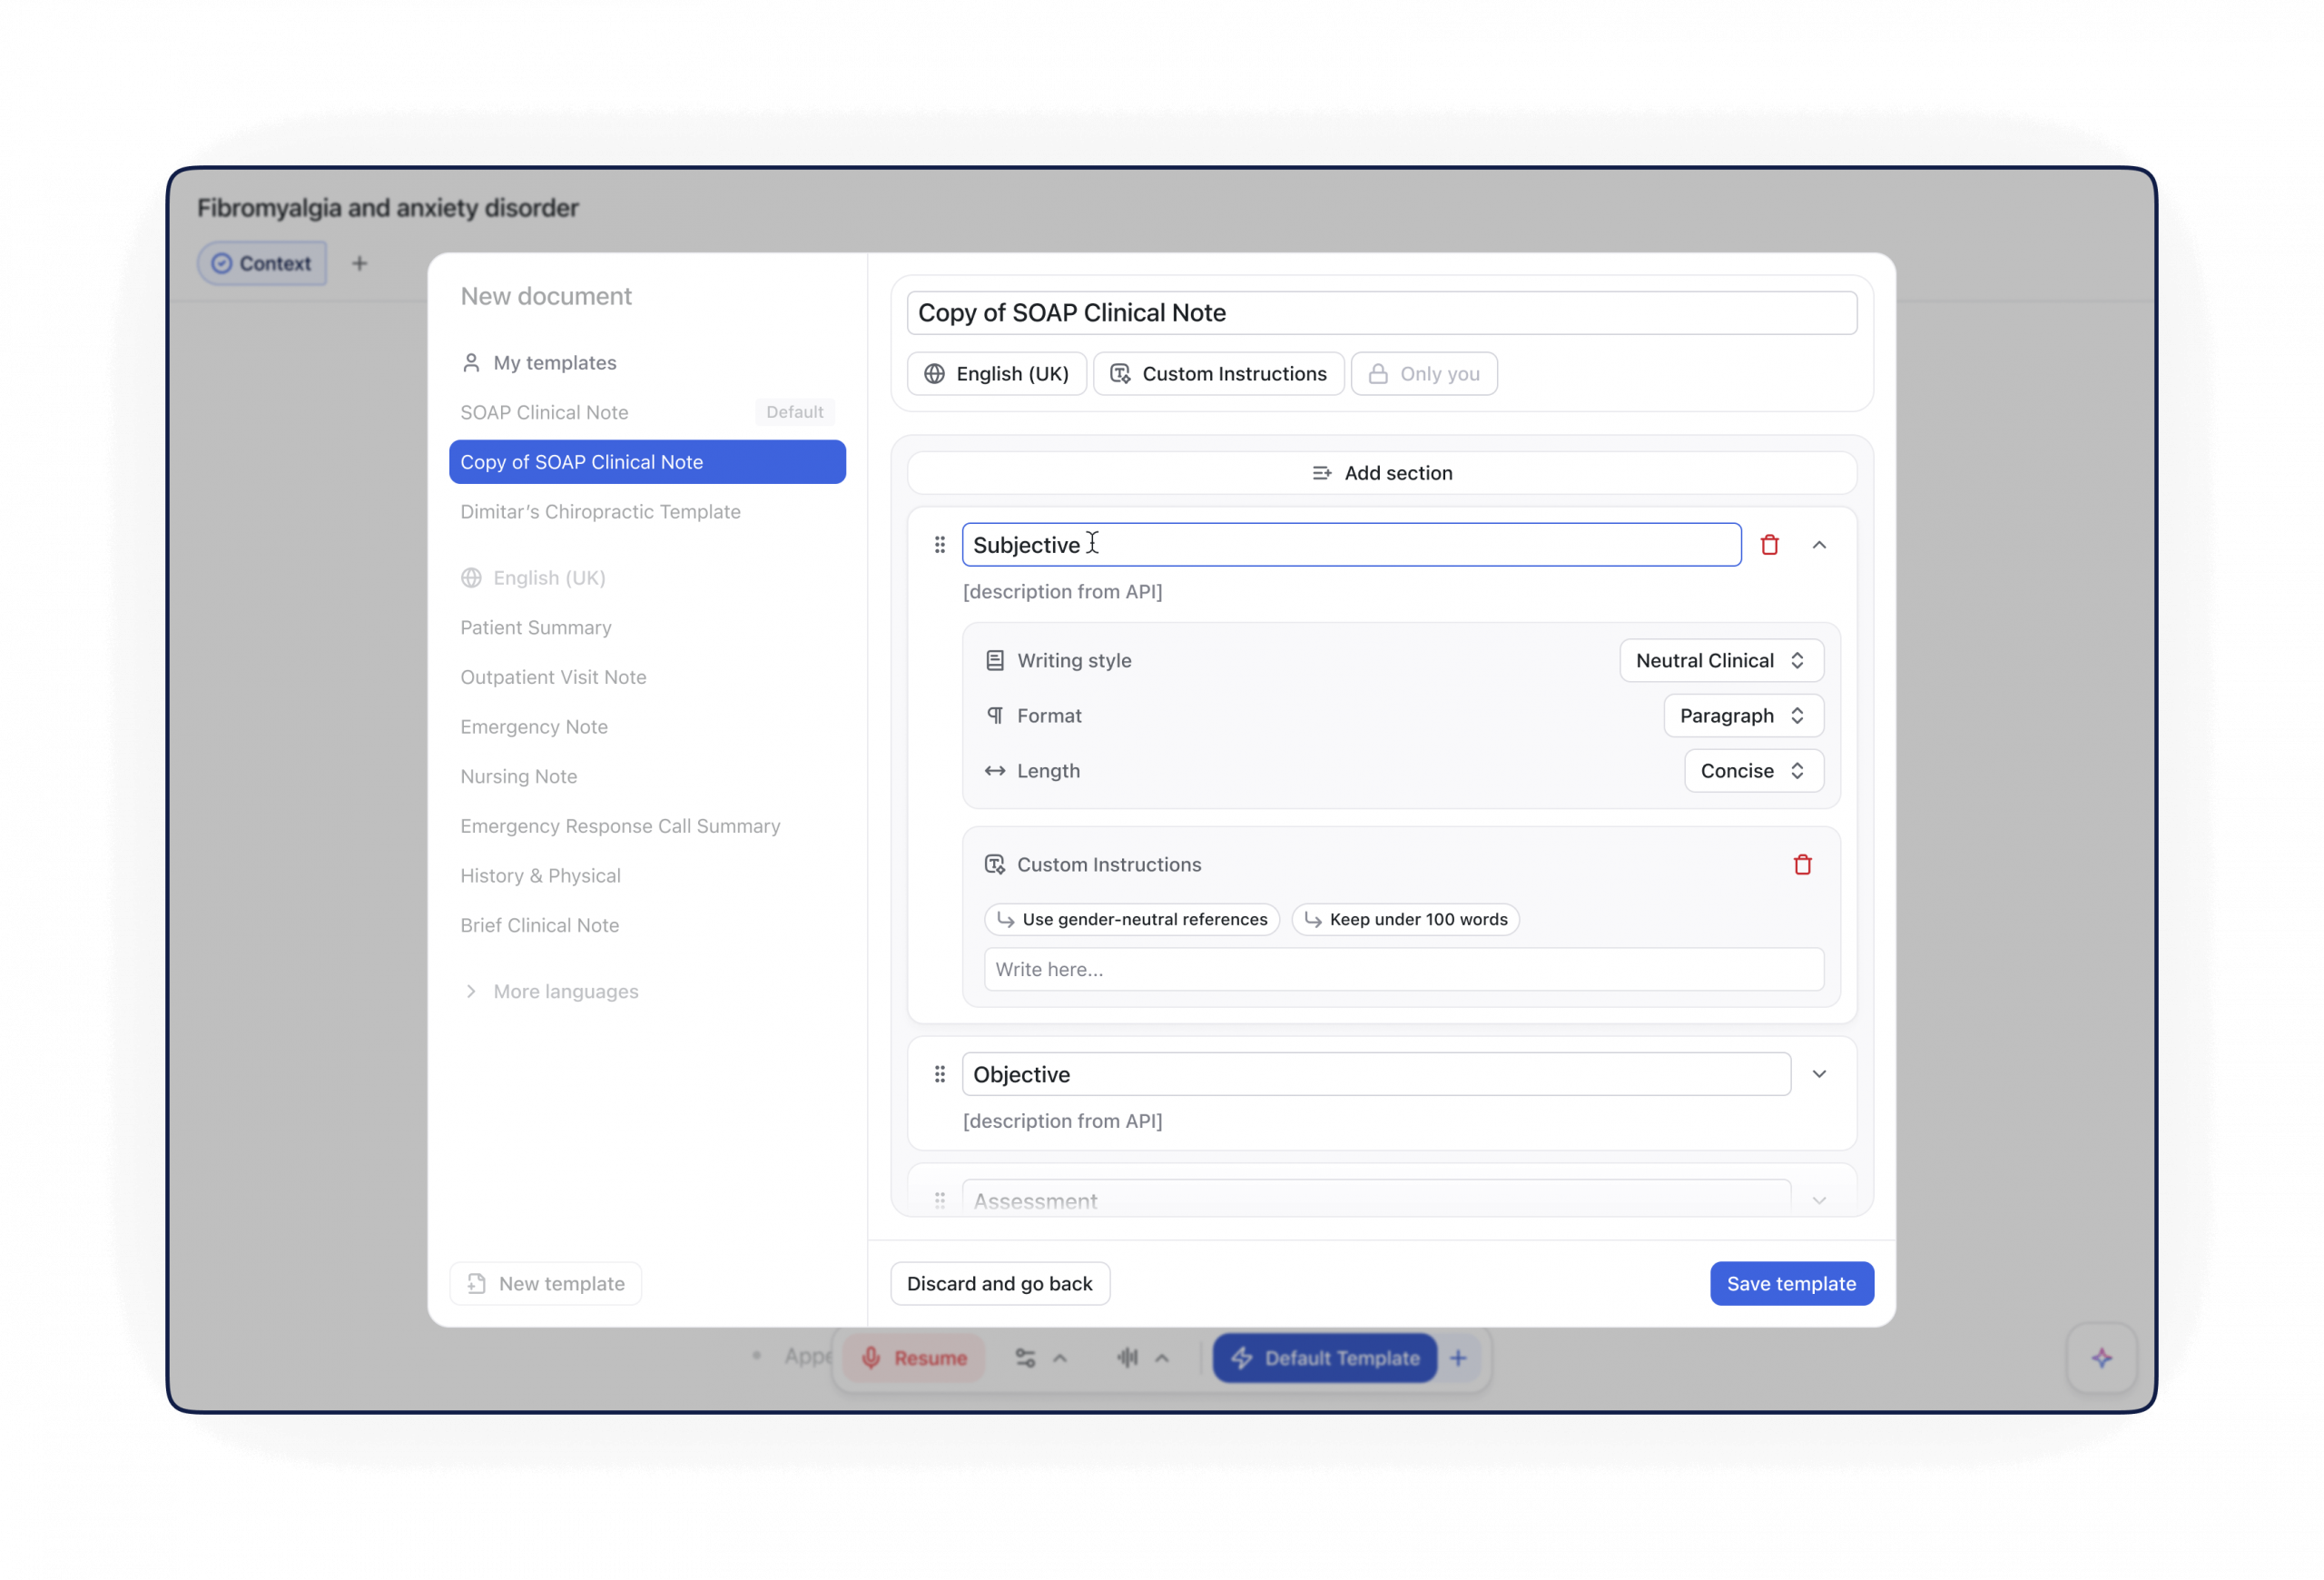This screenshot has width=2324, height=1580.
Task: Select the Patient Summary template
Action: pyautogui.click(x=536, y=627)
